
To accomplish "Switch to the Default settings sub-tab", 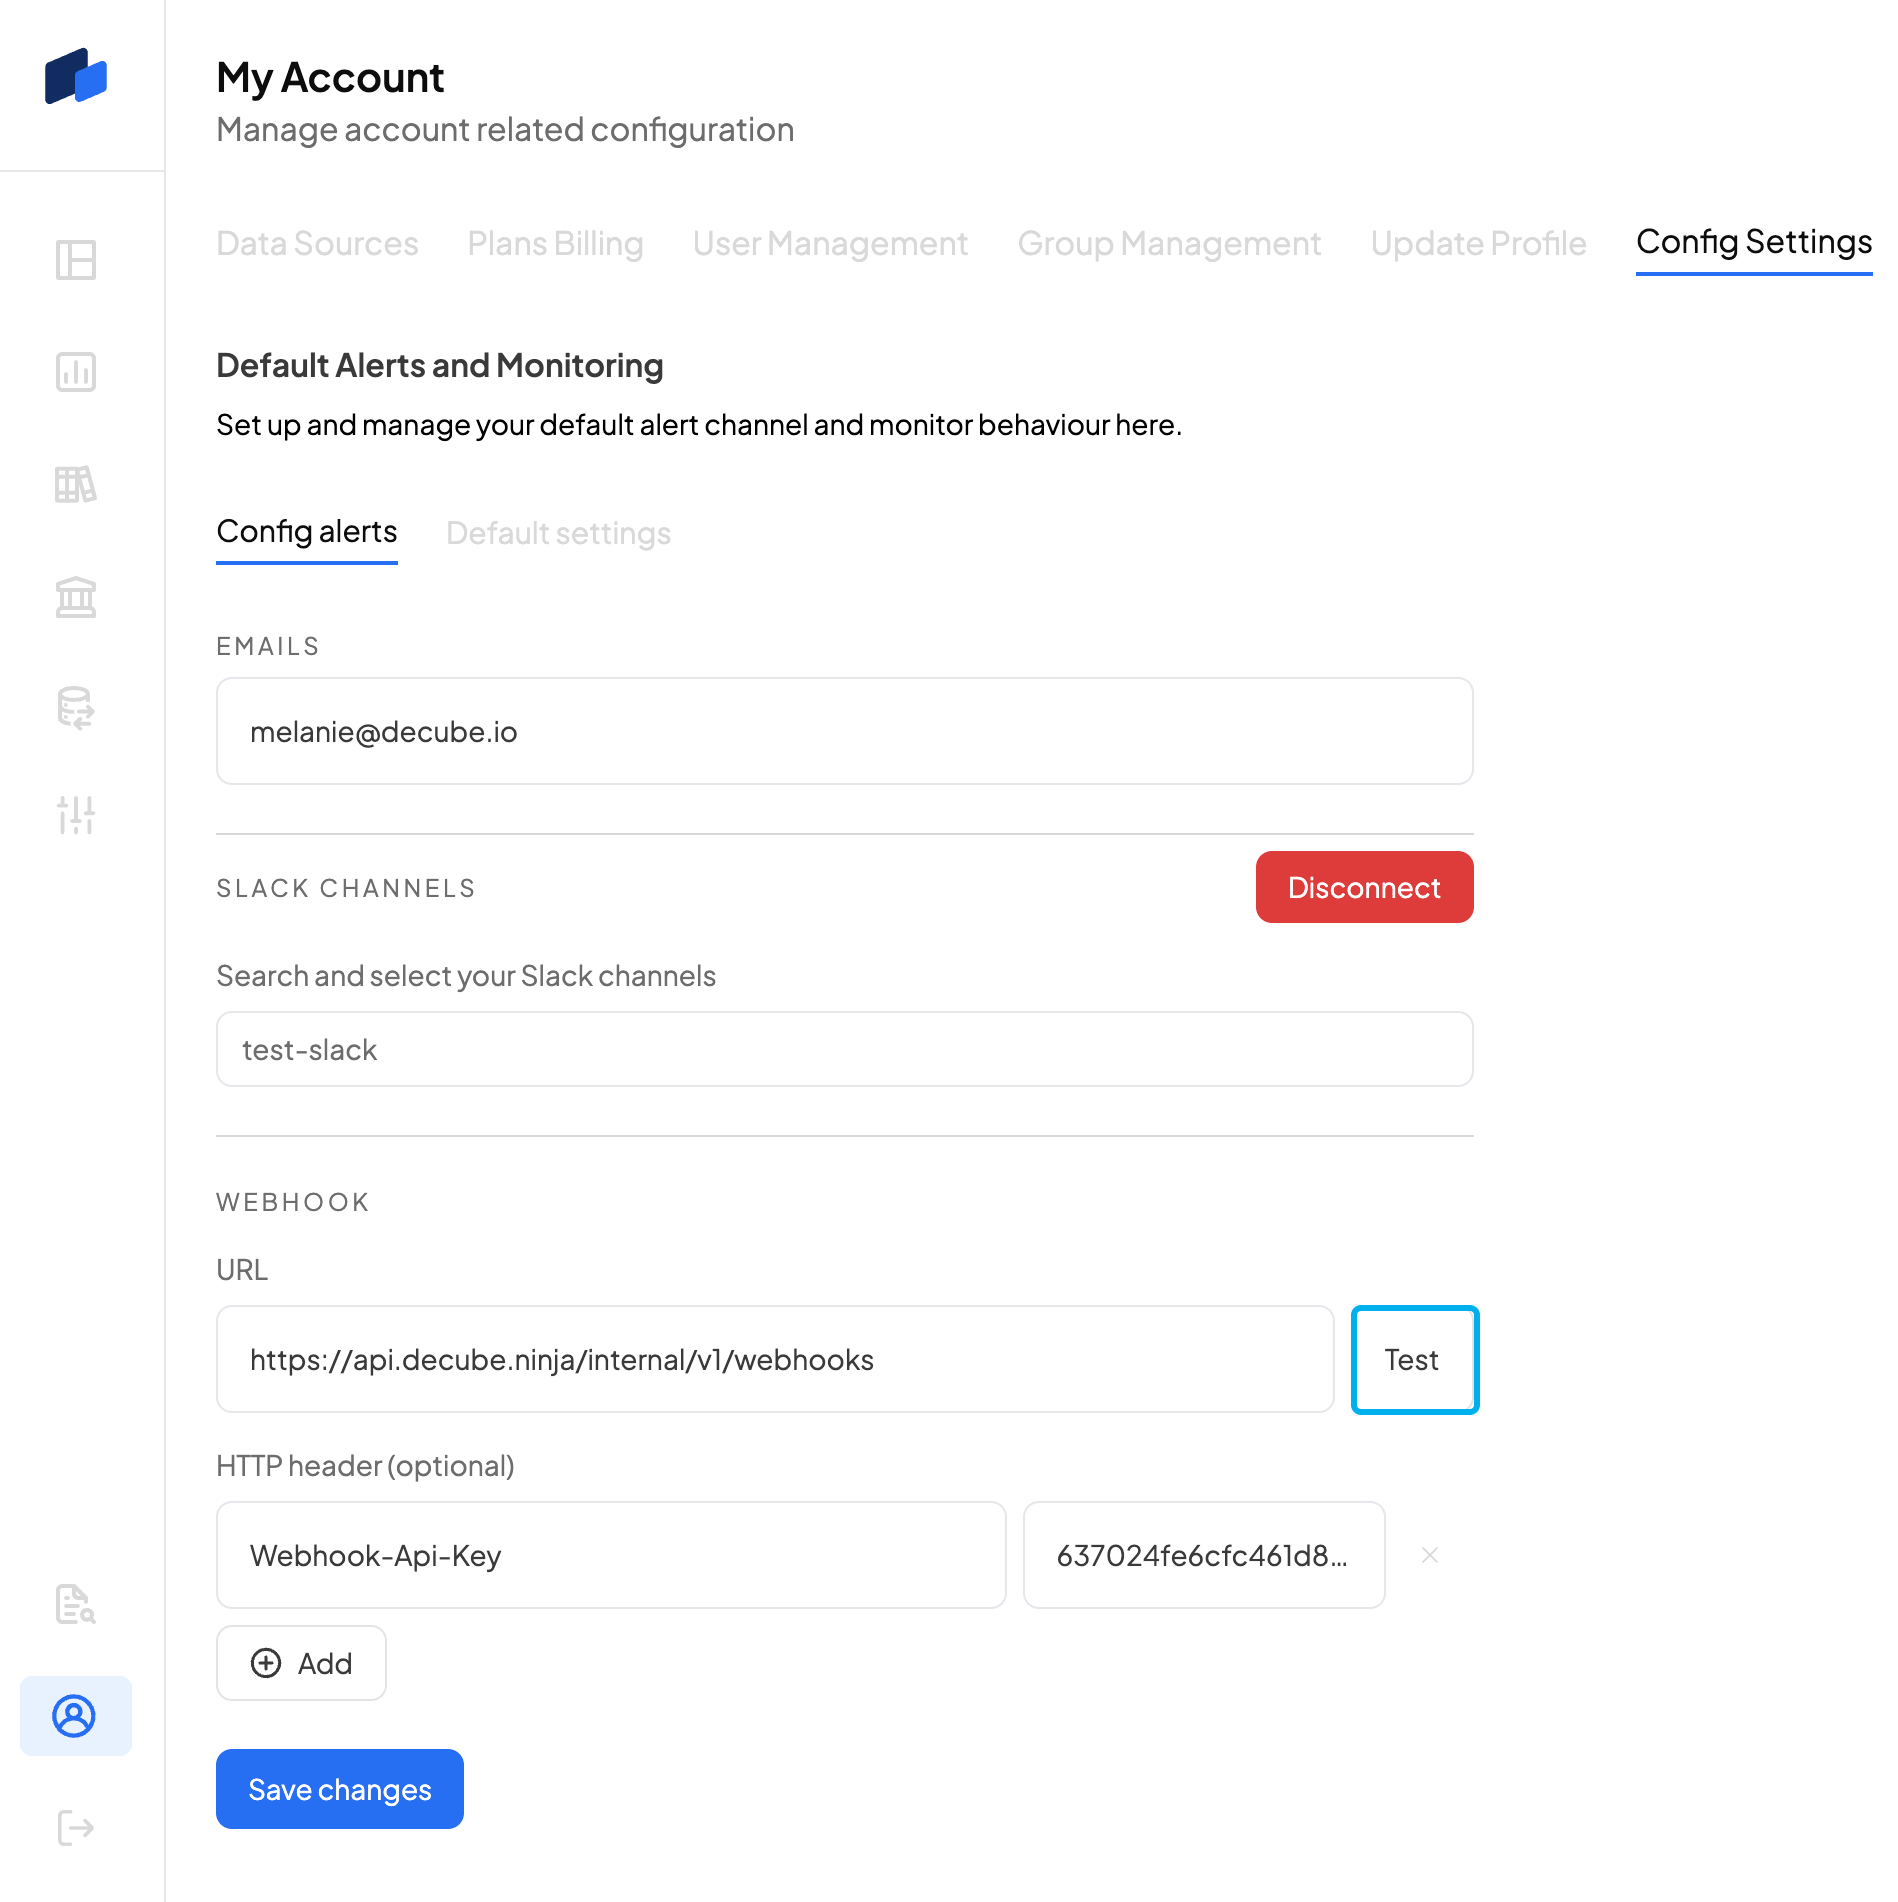I will 558,534.
